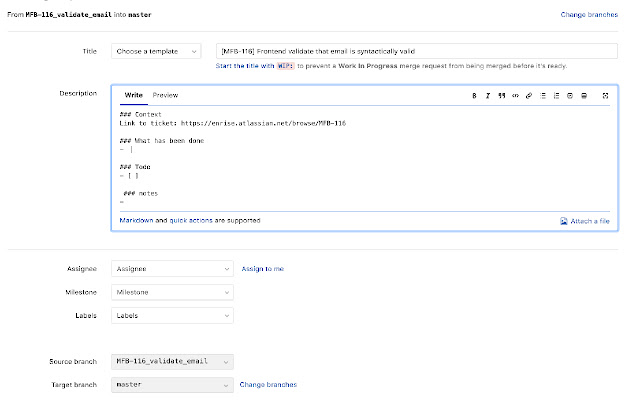Viewport: 640px width, 400px height.
Task: Open the Target branch master dropdown
Action: [x=172, y=385]
